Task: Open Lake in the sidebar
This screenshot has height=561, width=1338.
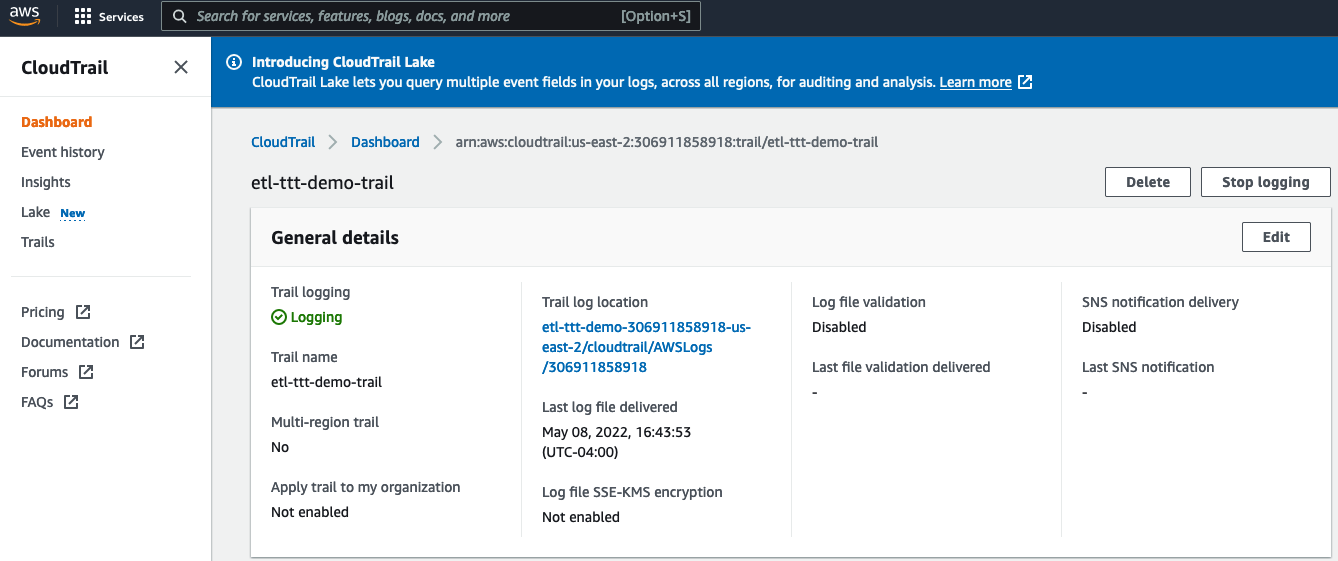Action: point(36,212)
